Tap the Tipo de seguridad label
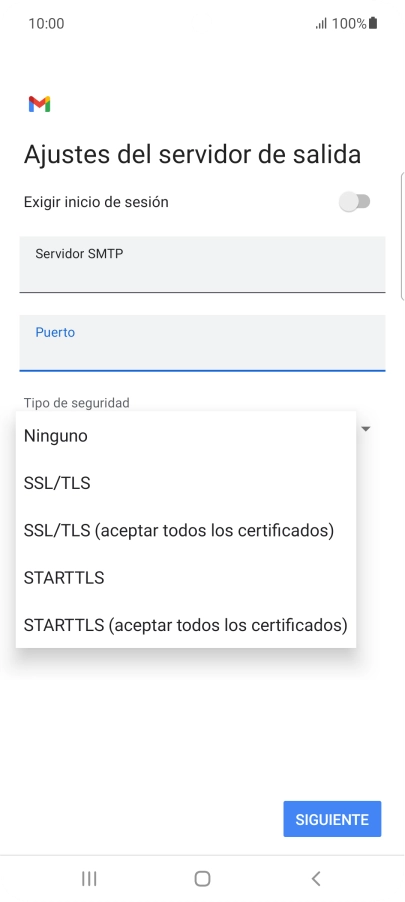The height and width of the screenshot is (902, 405). pos(77,403)
